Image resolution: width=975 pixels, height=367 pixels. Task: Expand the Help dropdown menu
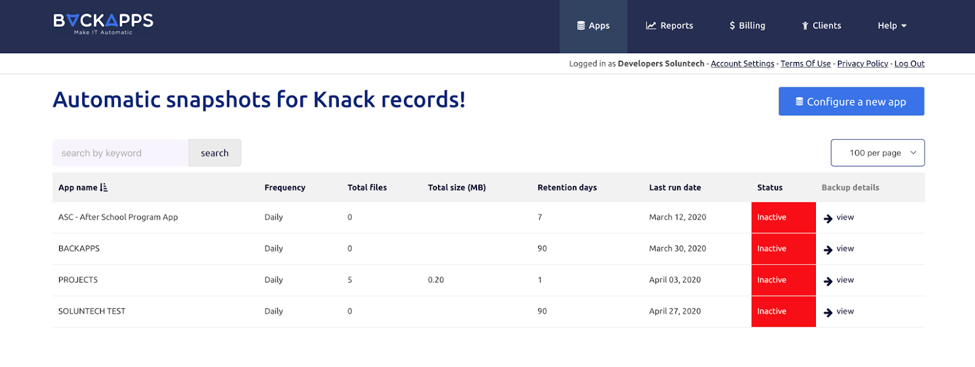(x=892, y=26)
